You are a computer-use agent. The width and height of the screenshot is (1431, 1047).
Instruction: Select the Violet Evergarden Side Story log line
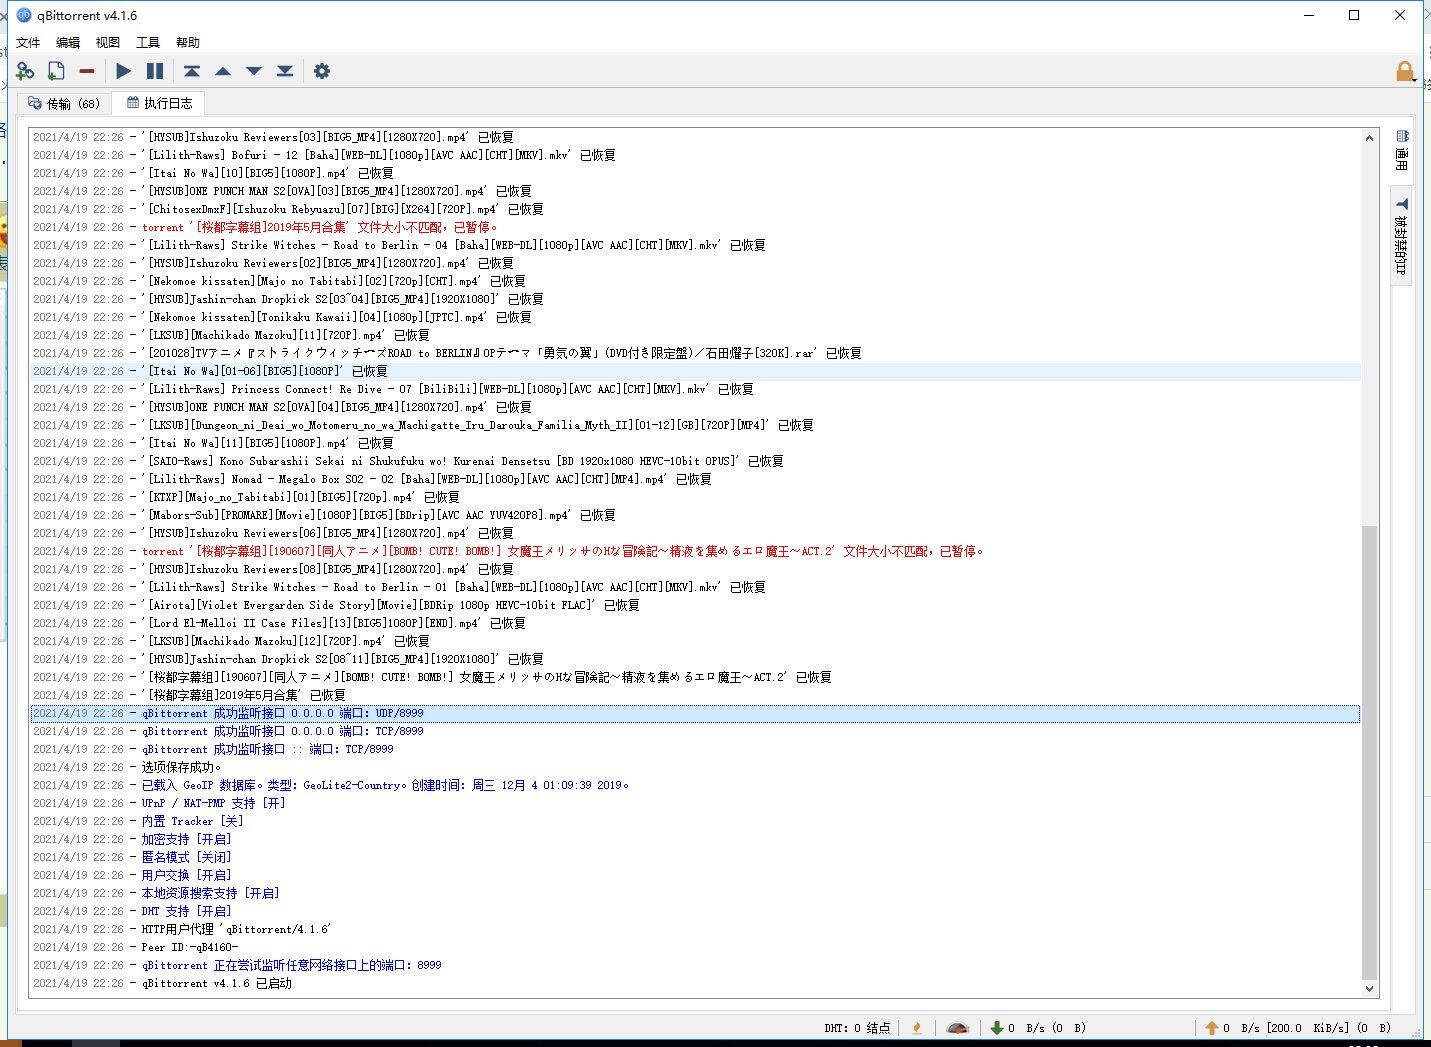(695, 605)
